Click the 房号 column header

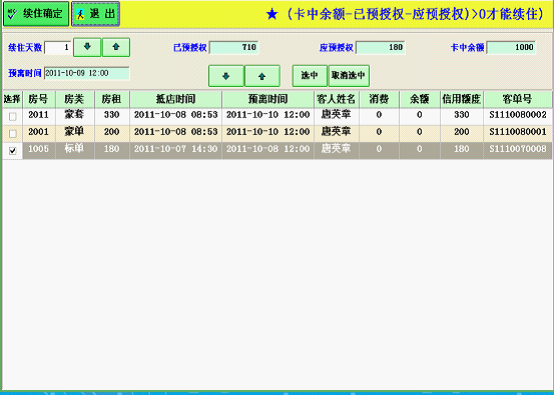point(39,99)
